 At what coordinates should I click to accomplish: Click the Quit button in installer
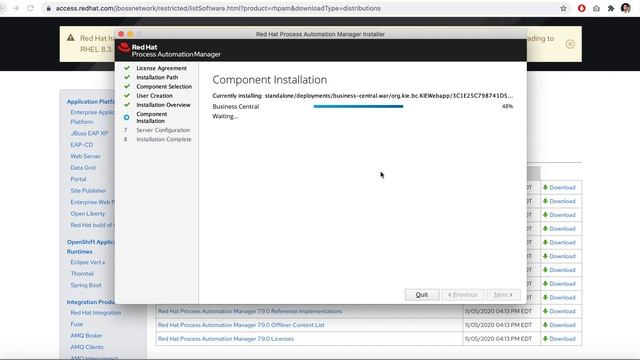coord(422,295)
